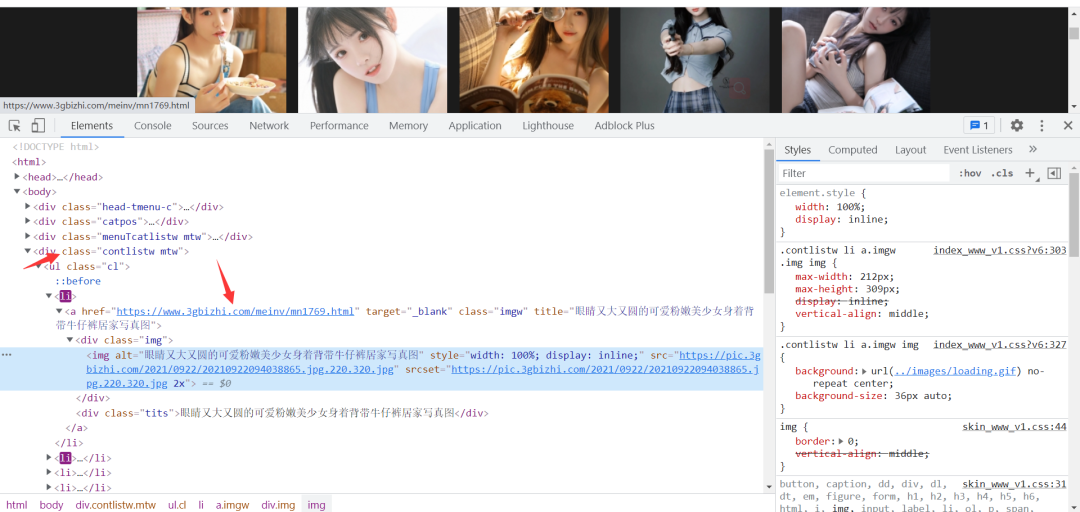Open index_www_v1.css?v6:303 source link

tap(999, 250)
